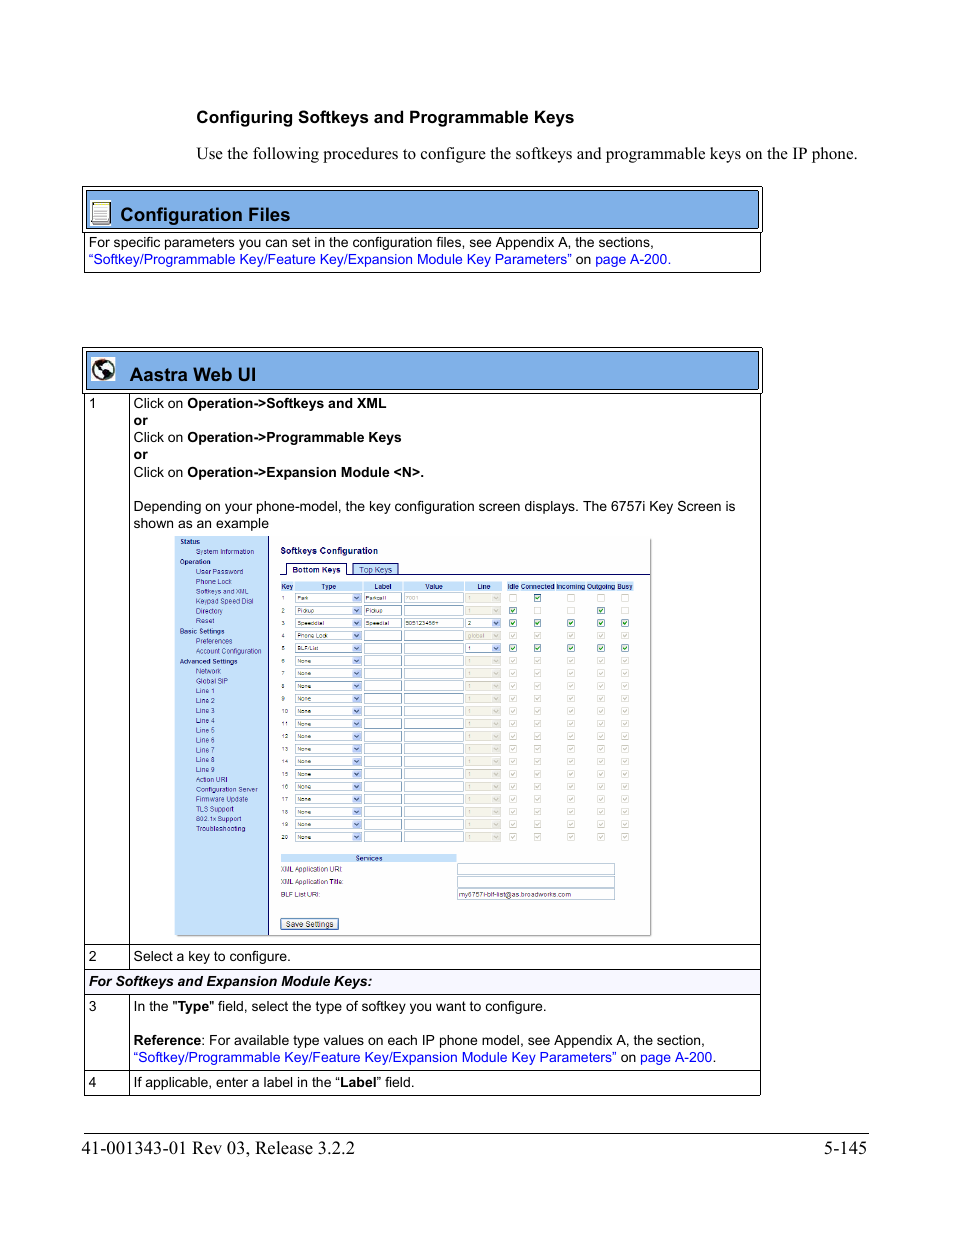This screenshot has height=1235, width=954.
Task: Click the XML Application Title input field
Action: (535, 881)
